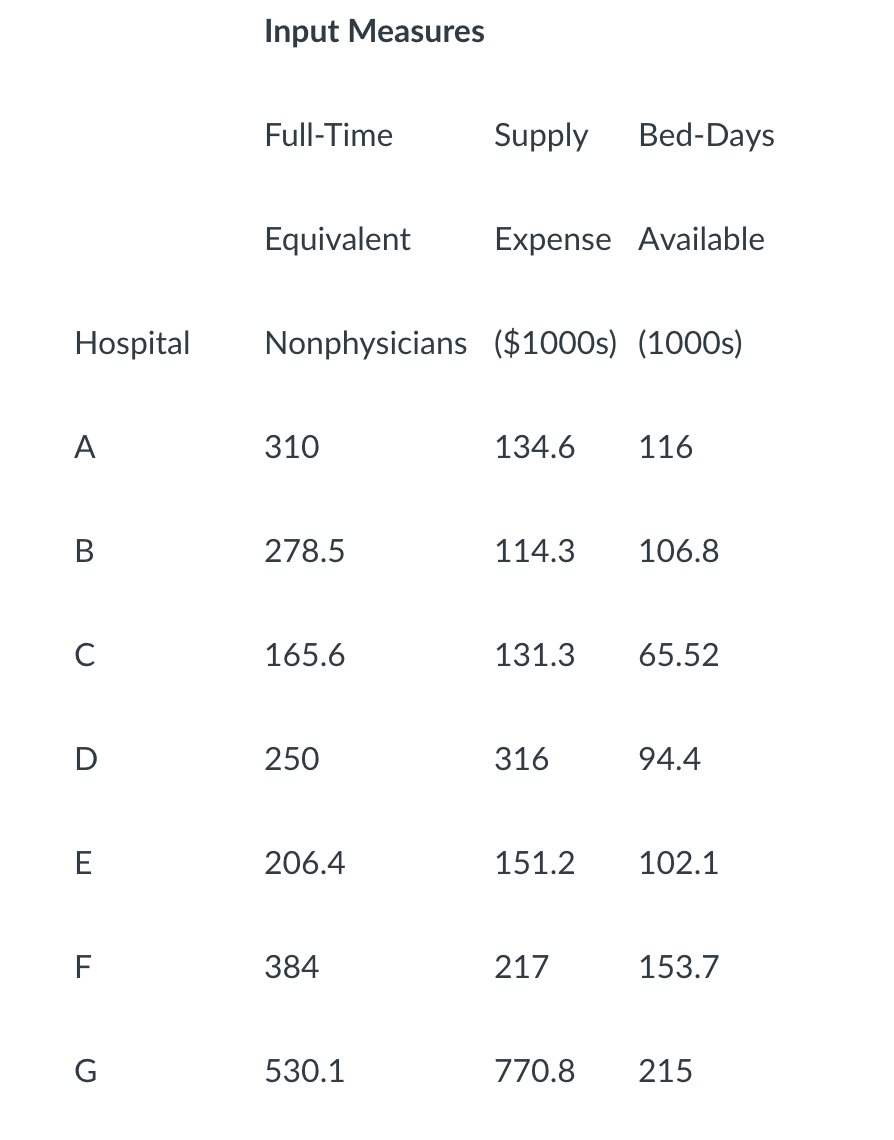Click Hospital G row label

click(86, 1071)
